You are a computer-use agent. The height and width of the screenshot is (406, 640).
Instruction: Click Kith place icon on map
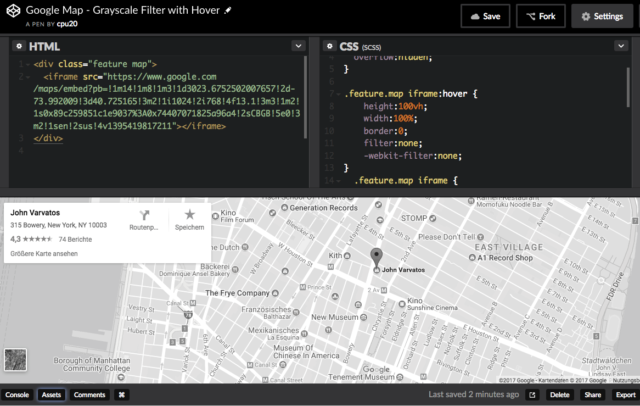(347, 256)
